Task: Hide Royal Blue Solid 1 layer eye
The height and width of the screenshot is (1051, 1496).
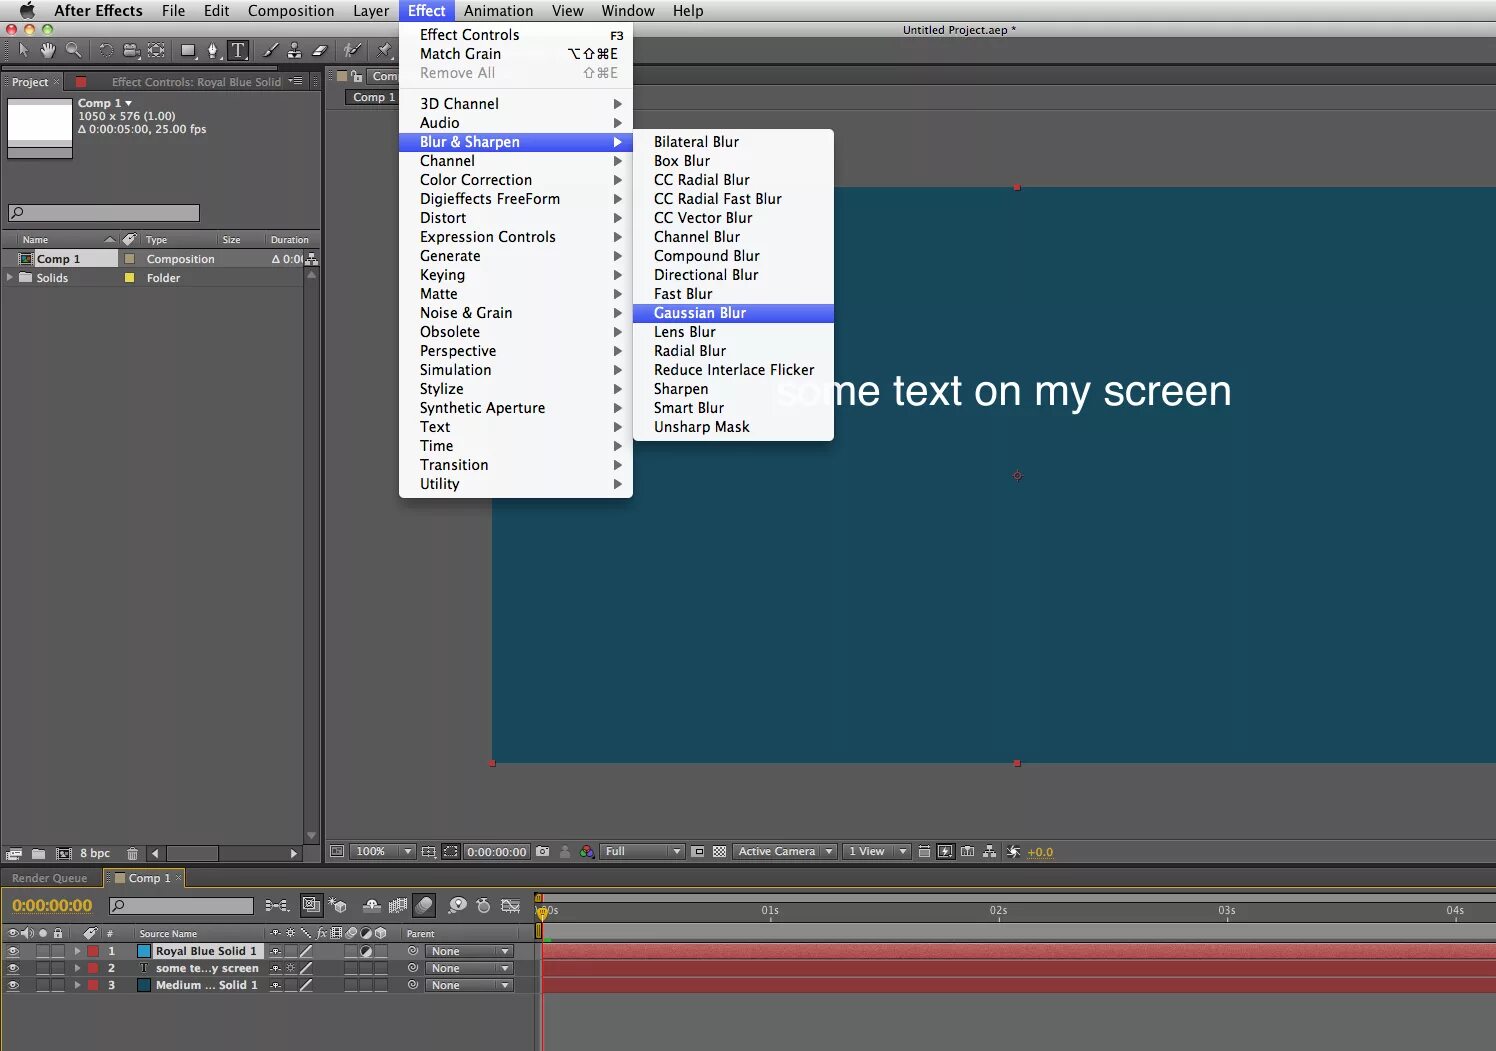Action: (13, 951)
